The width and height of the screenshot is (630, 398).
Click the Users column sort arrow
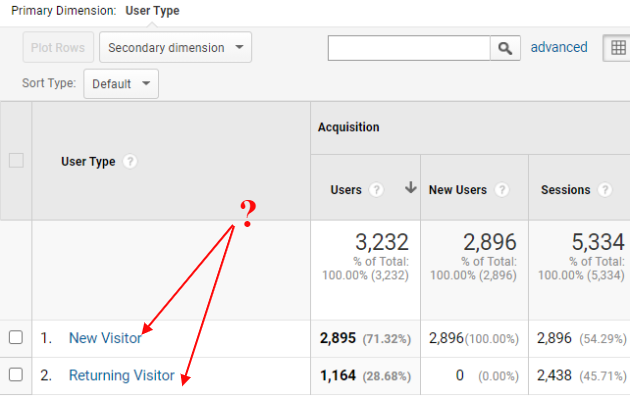pos(410,188)
